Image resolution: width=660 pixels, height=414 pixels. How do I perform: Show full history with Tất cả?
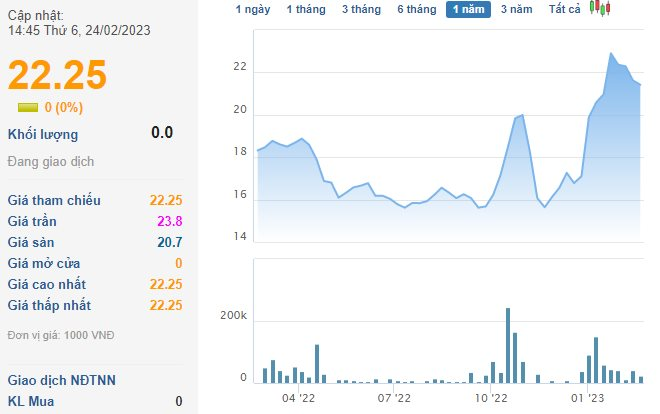564,9
